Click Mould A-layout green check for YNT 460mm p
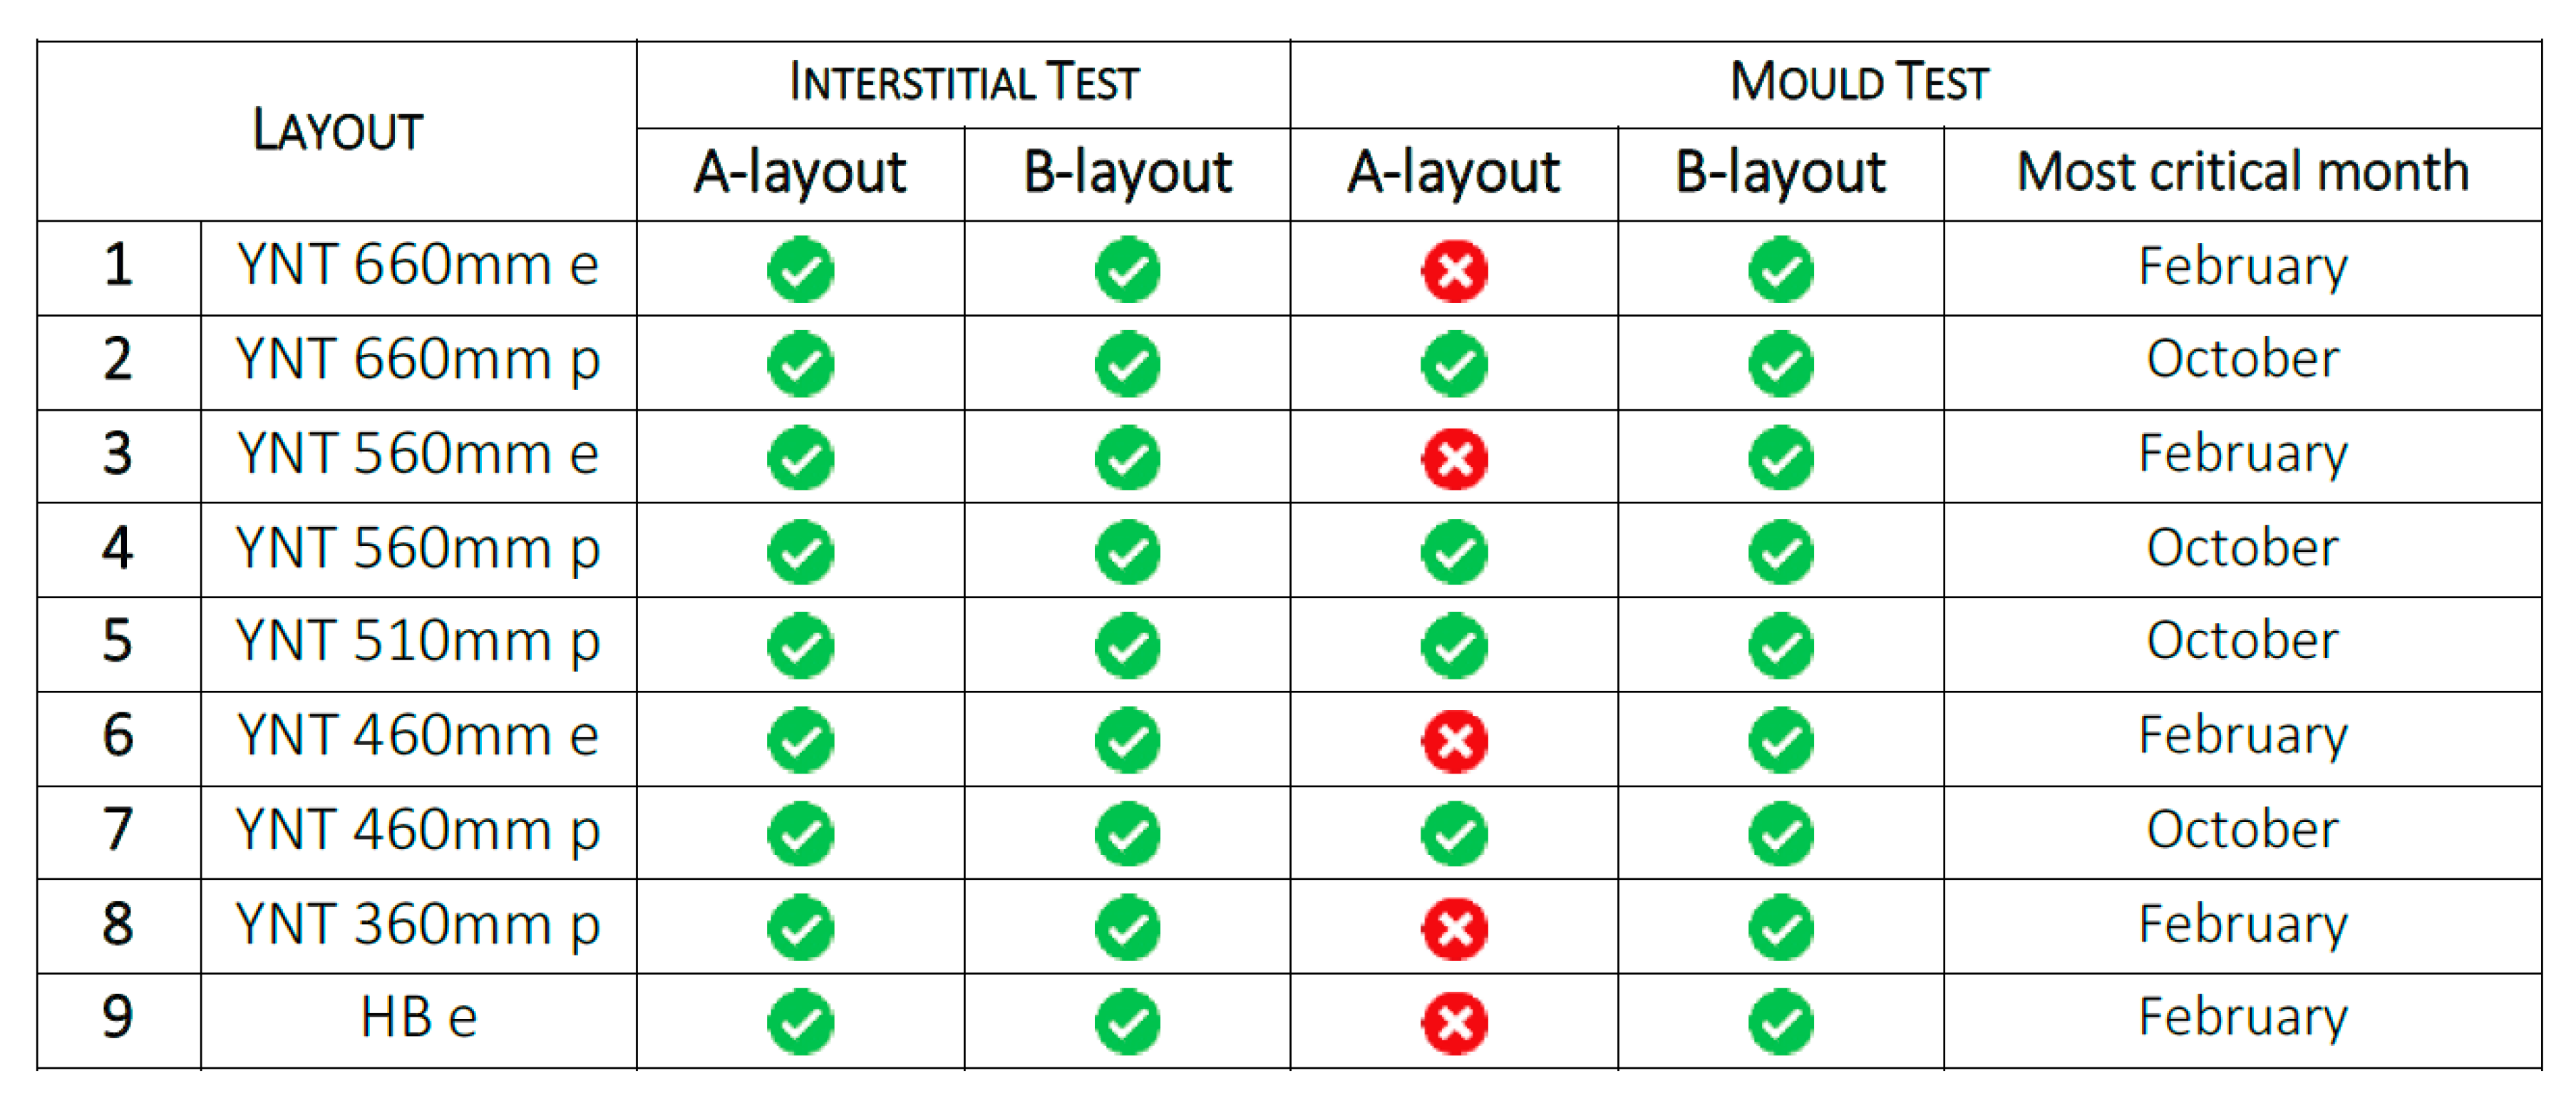This screenshot has height=1108, width=2576. click(1454, 834)
